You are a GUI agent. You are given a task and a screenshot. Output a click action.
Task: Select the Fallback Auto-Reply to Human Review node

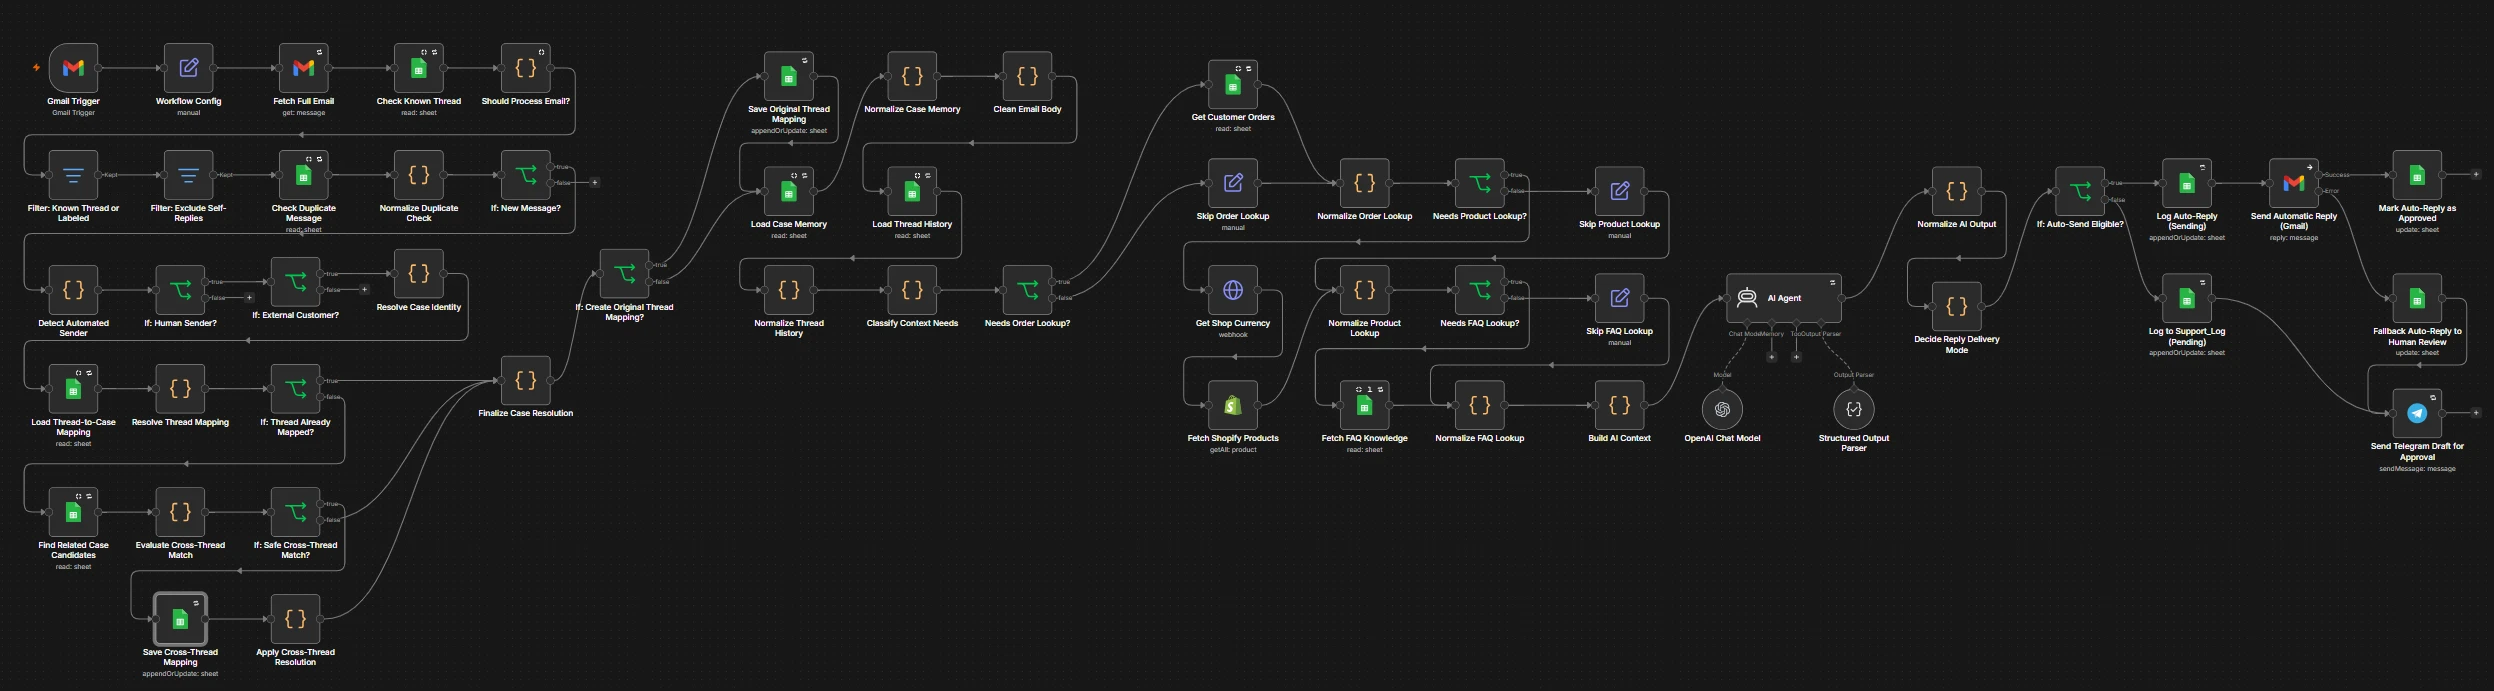2417,298
